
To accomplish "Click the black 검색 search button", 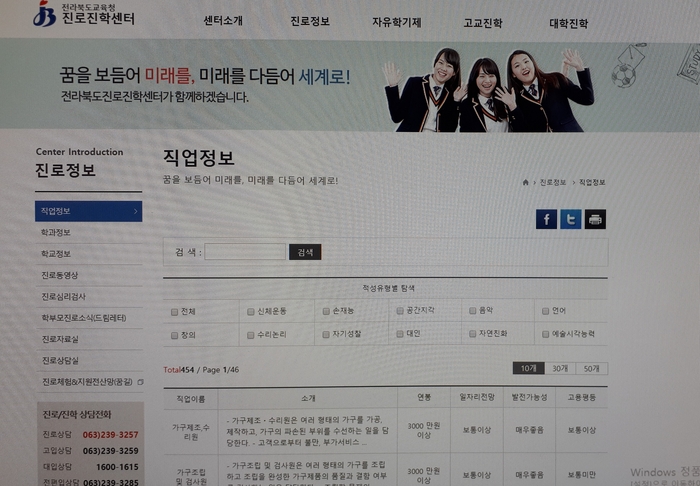I will pos(305,252).
